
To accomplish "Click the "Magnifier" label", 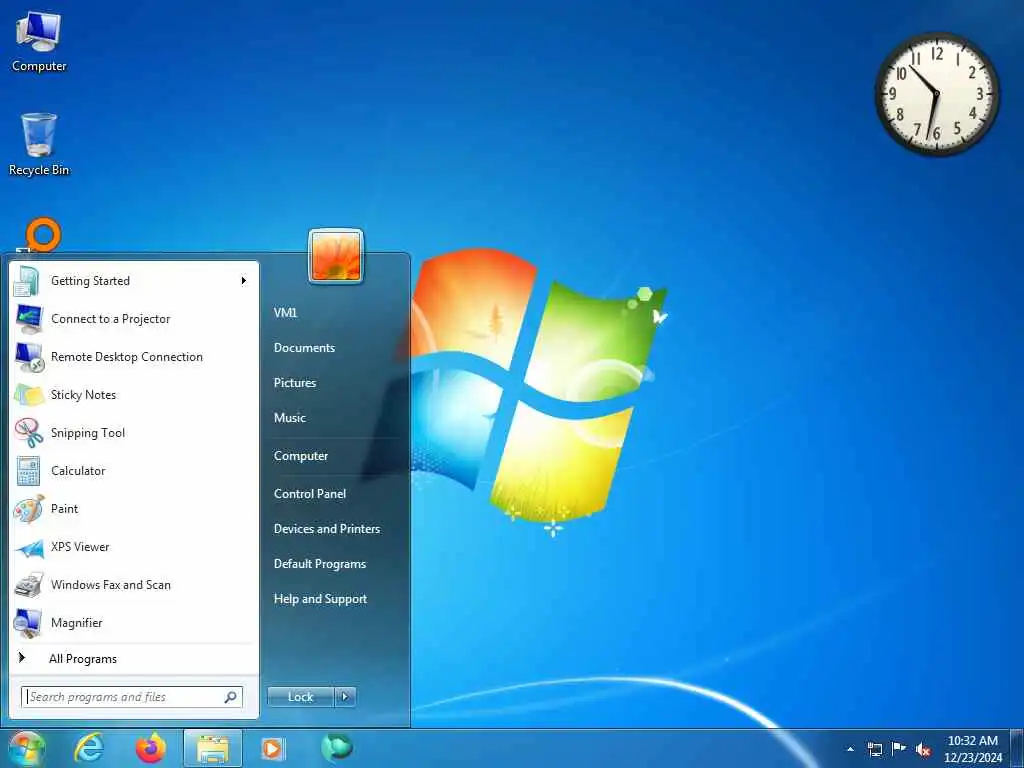I will click(x=76, y=623).
